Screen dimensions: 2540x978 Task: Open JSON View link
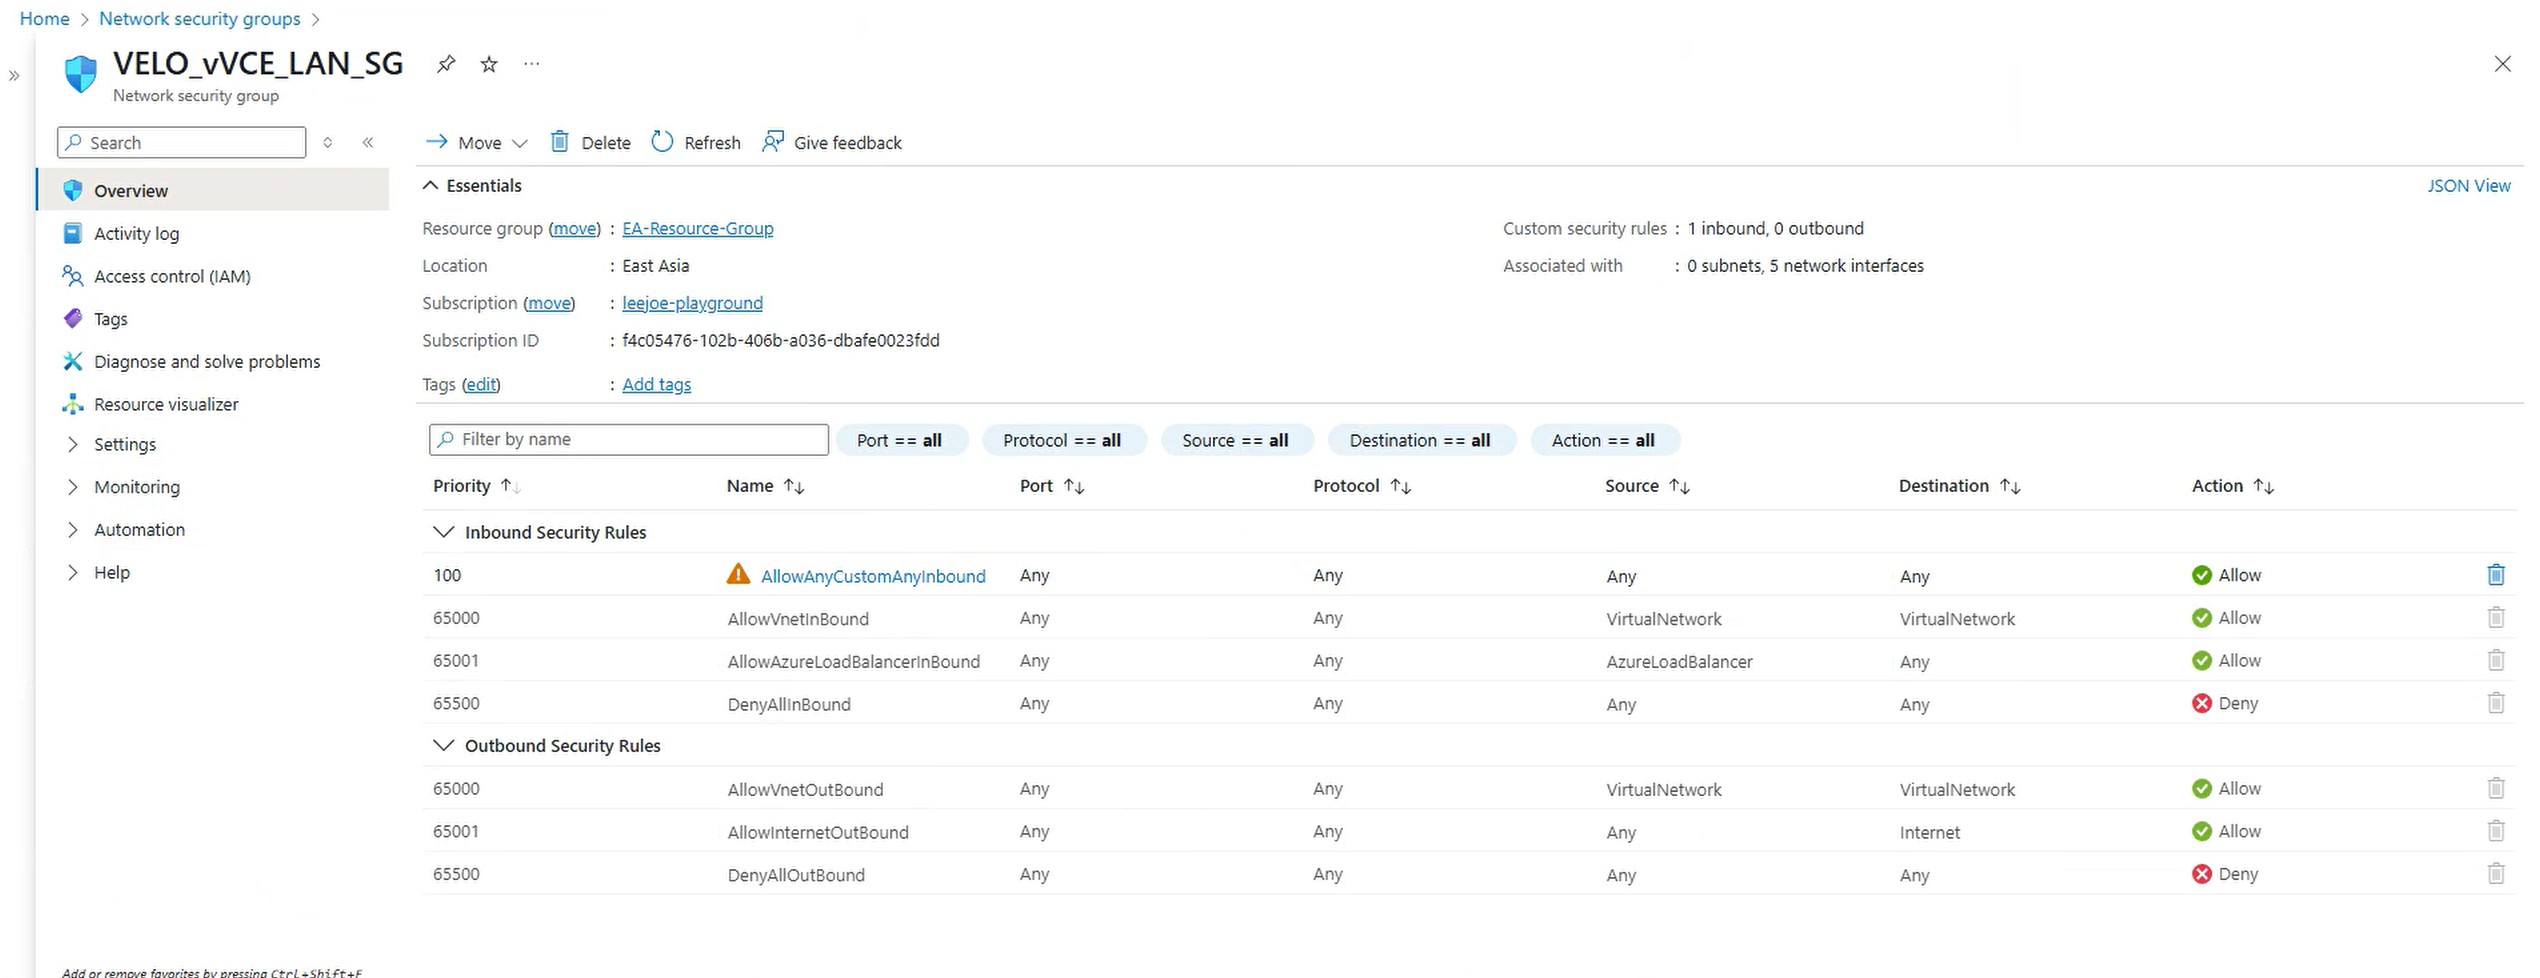tap(2468, 186)
